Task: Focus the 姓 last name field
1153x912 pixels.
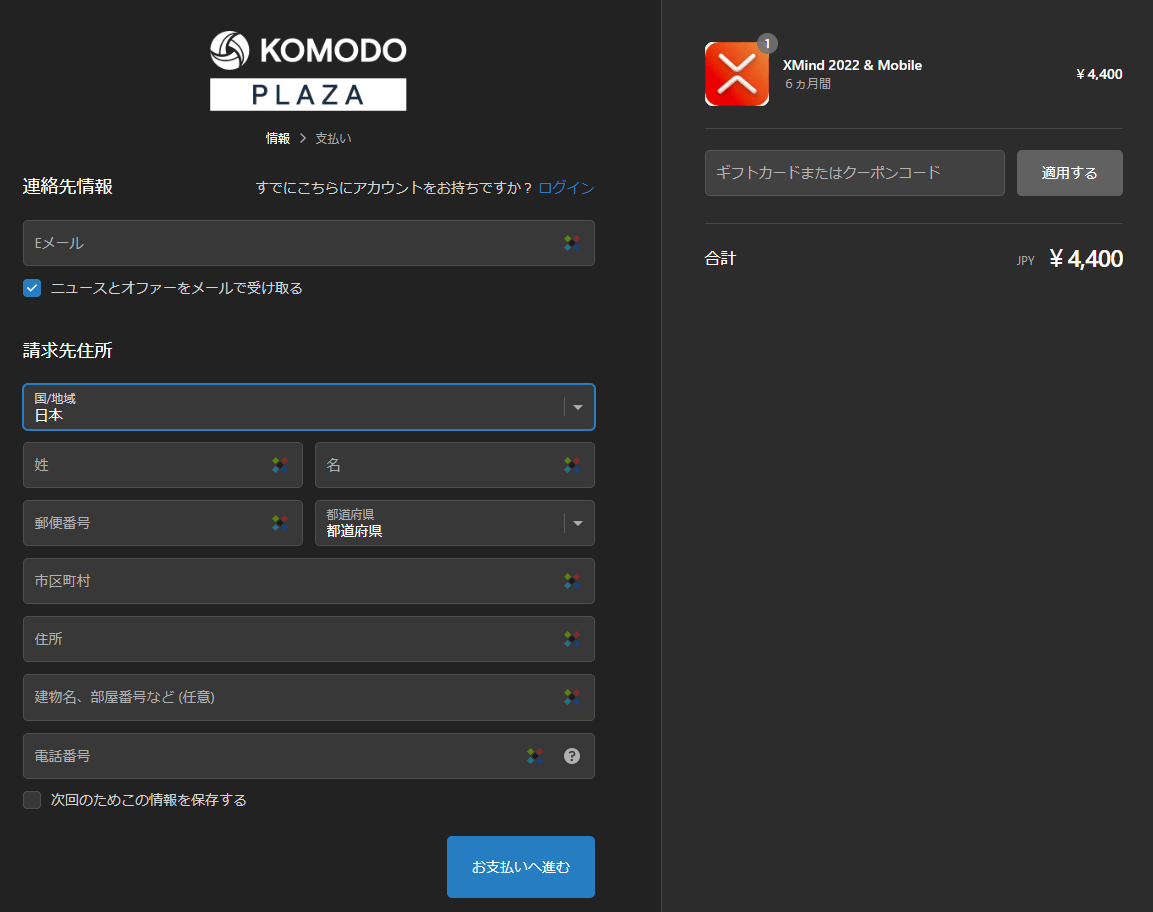Action: tap(163, 465)
